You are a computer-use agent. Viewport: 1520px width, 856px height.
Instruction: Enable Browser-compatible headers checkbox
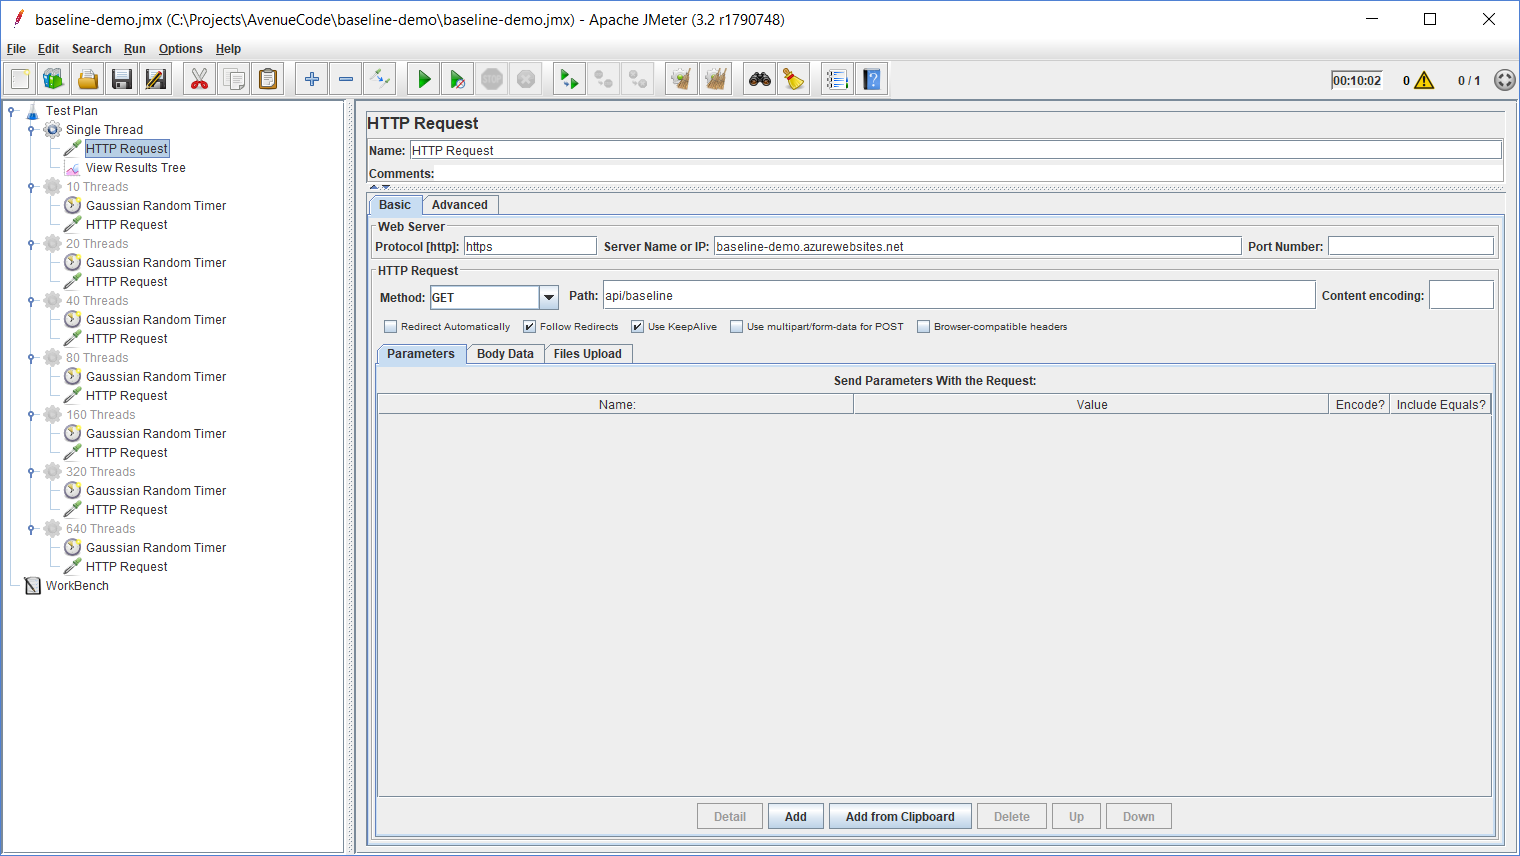[x=924, y=326]
